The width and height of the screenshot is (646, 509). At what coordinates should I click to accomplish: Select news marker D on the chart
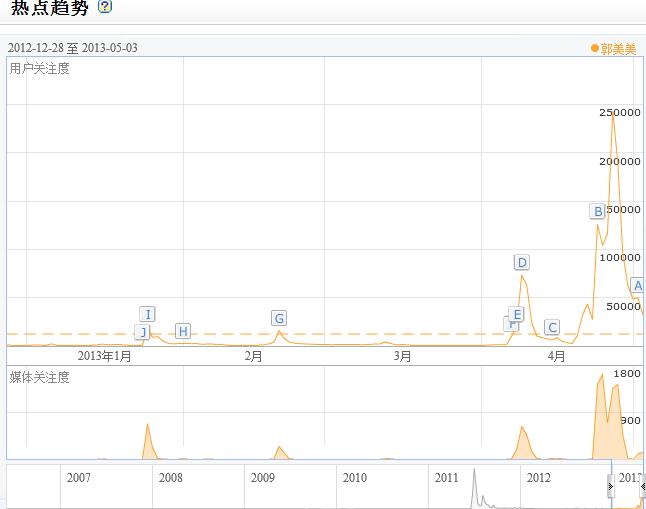pyautogui.click(x=521, y=262)
